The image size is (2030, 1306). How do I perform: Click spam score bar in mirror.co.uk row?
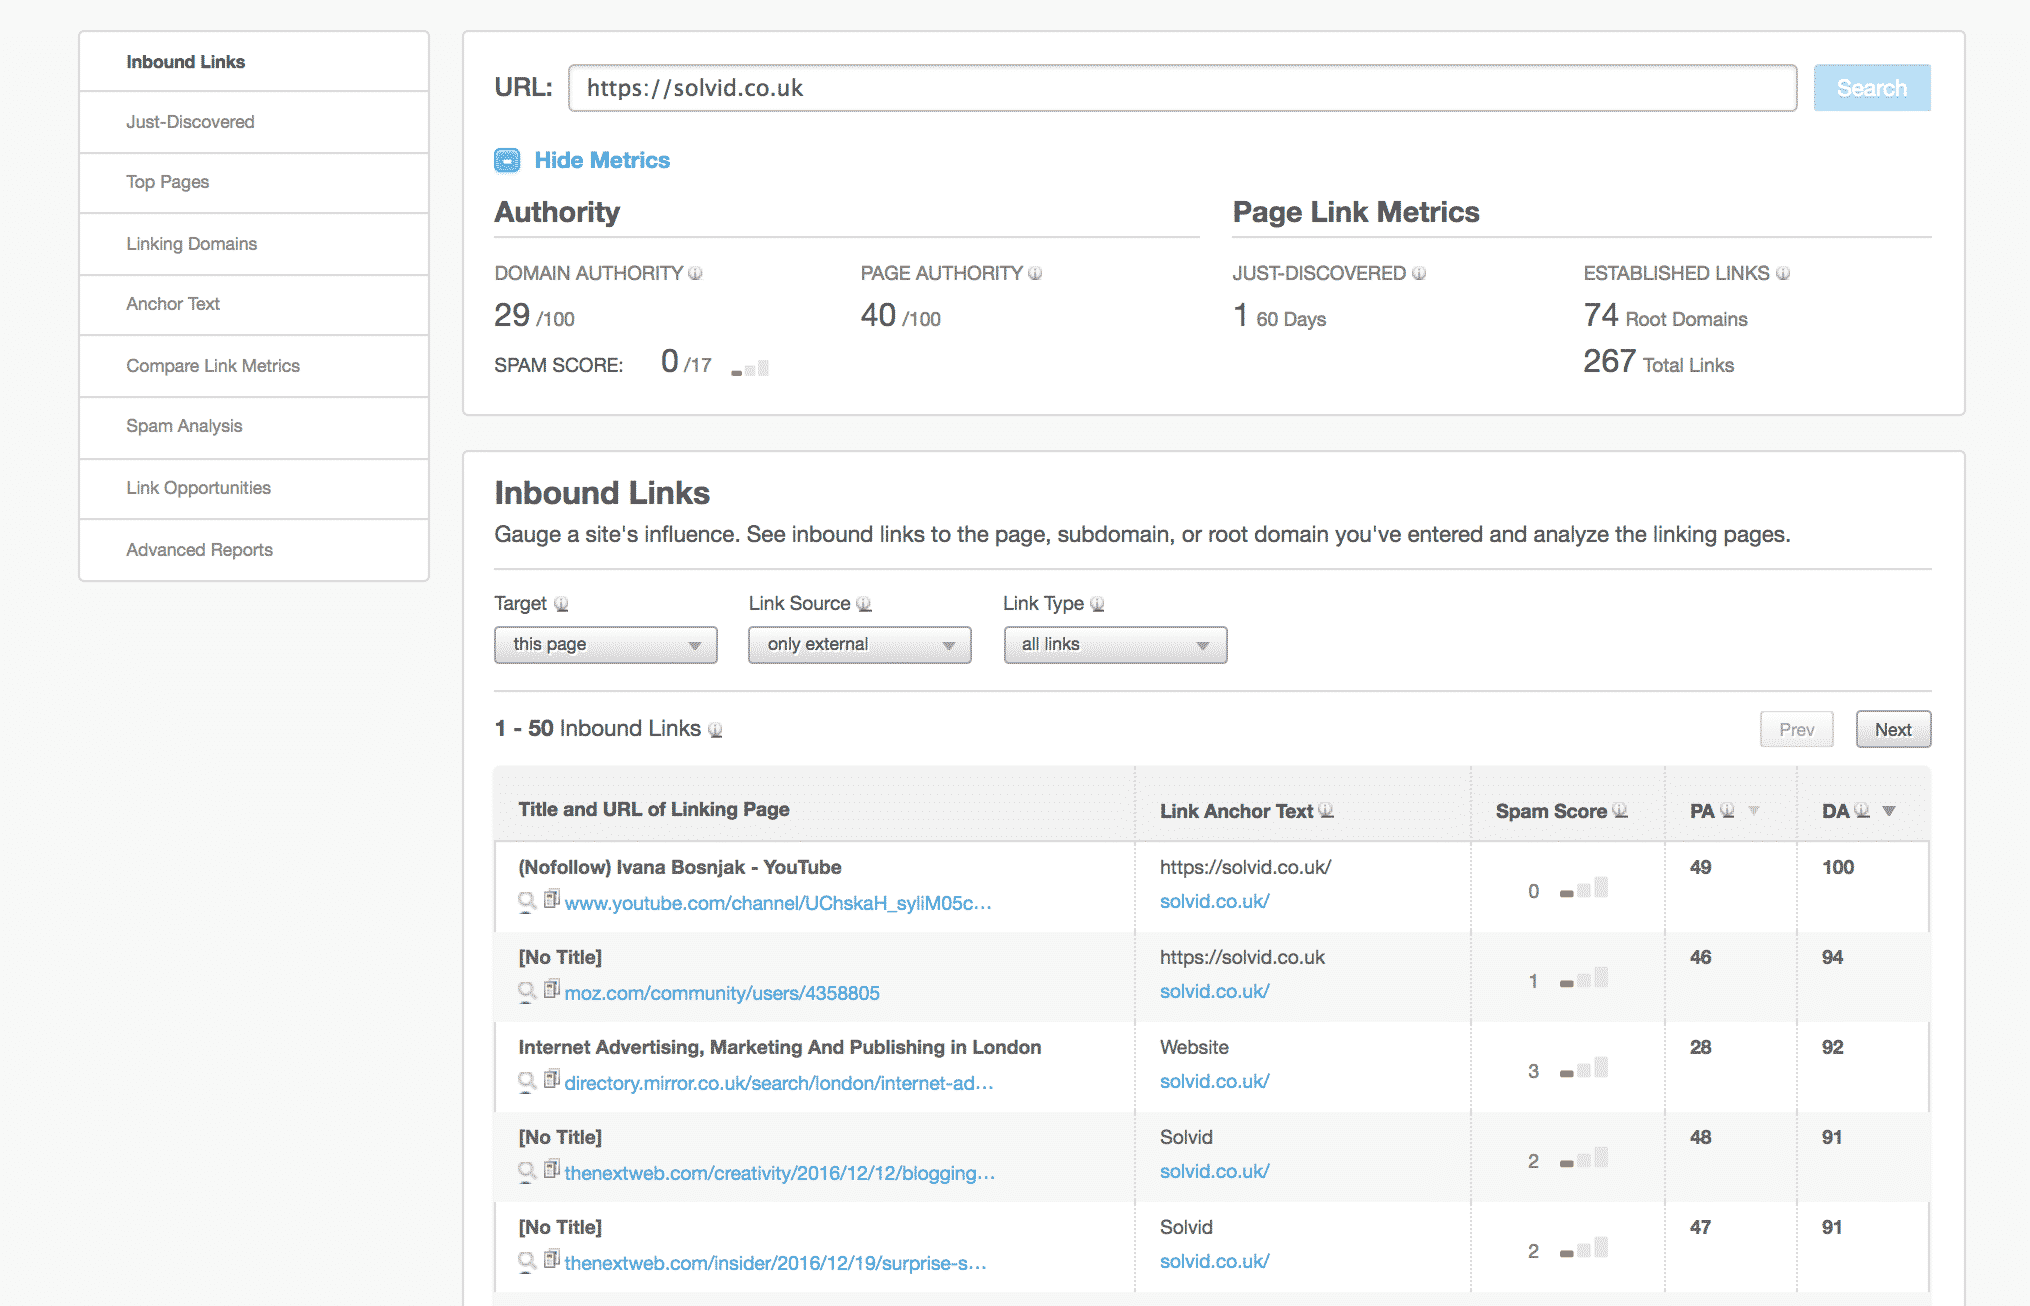point(1584,1068)
